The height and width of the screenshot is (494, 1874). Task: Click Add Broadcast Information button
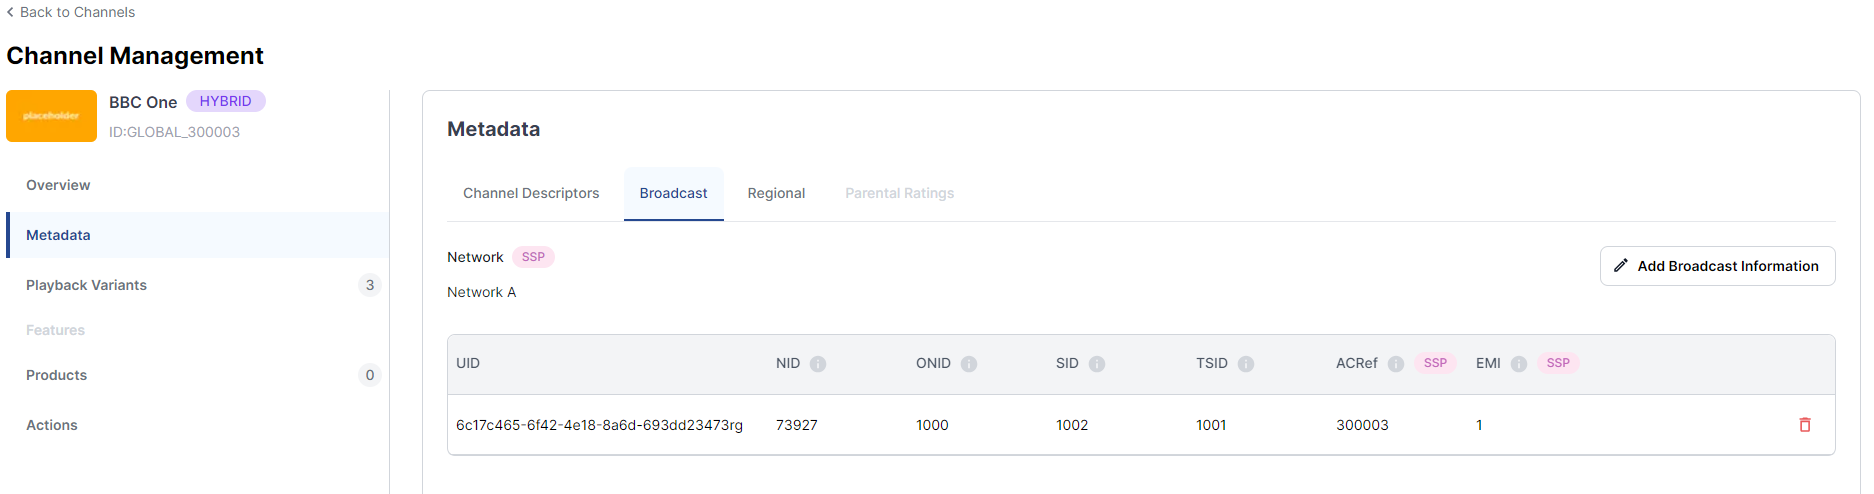tap(1717, 266)
